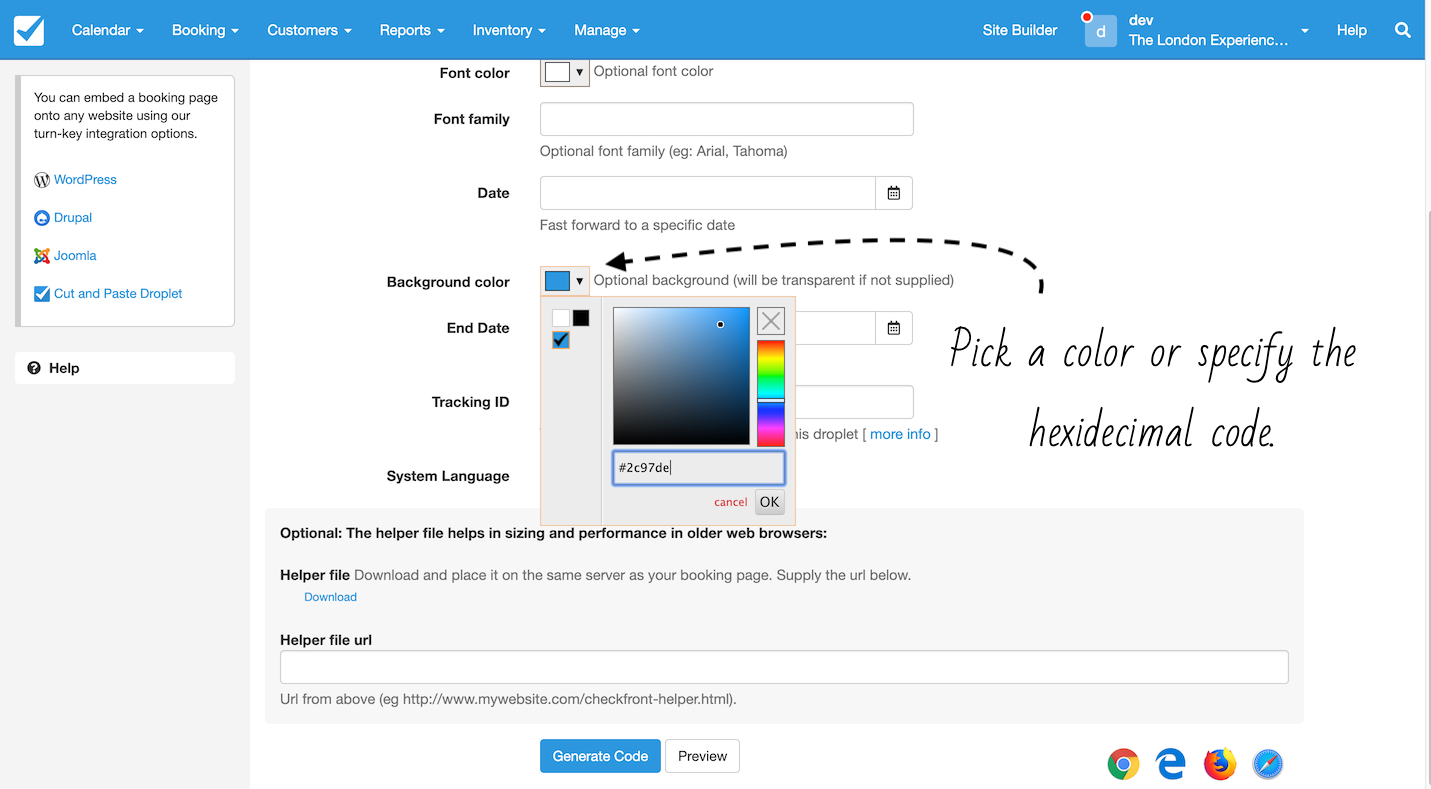Open the End Date calendar icon
Viewport: 1431px width, 789px height.
pyautogui.click(x=894, y=328)
